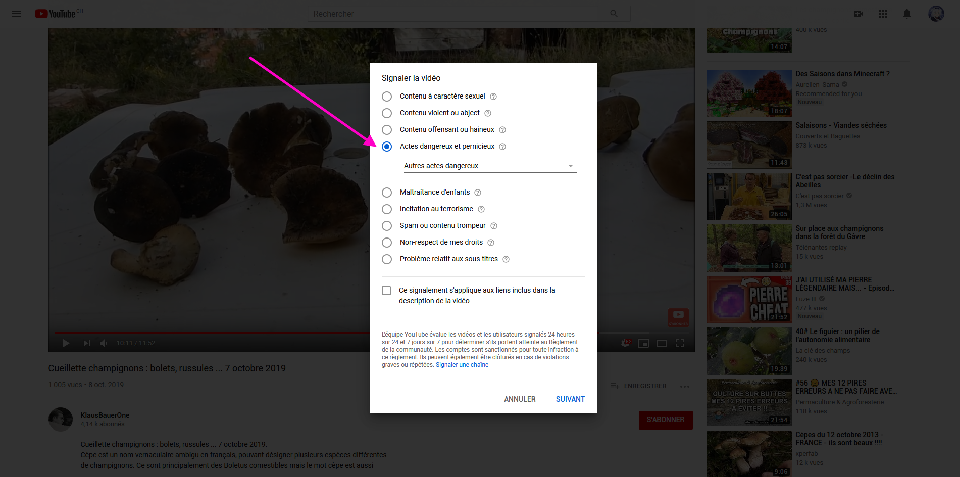This screenshot has width=960, height=477.
Task: Click the search magnifier icon
Action: tap(614, 13)
